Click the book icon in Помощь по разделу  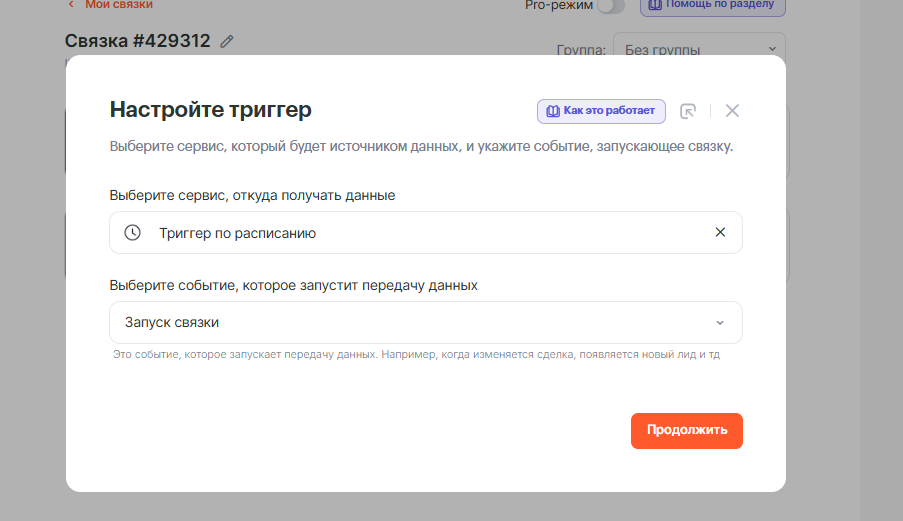pos(653,5)
